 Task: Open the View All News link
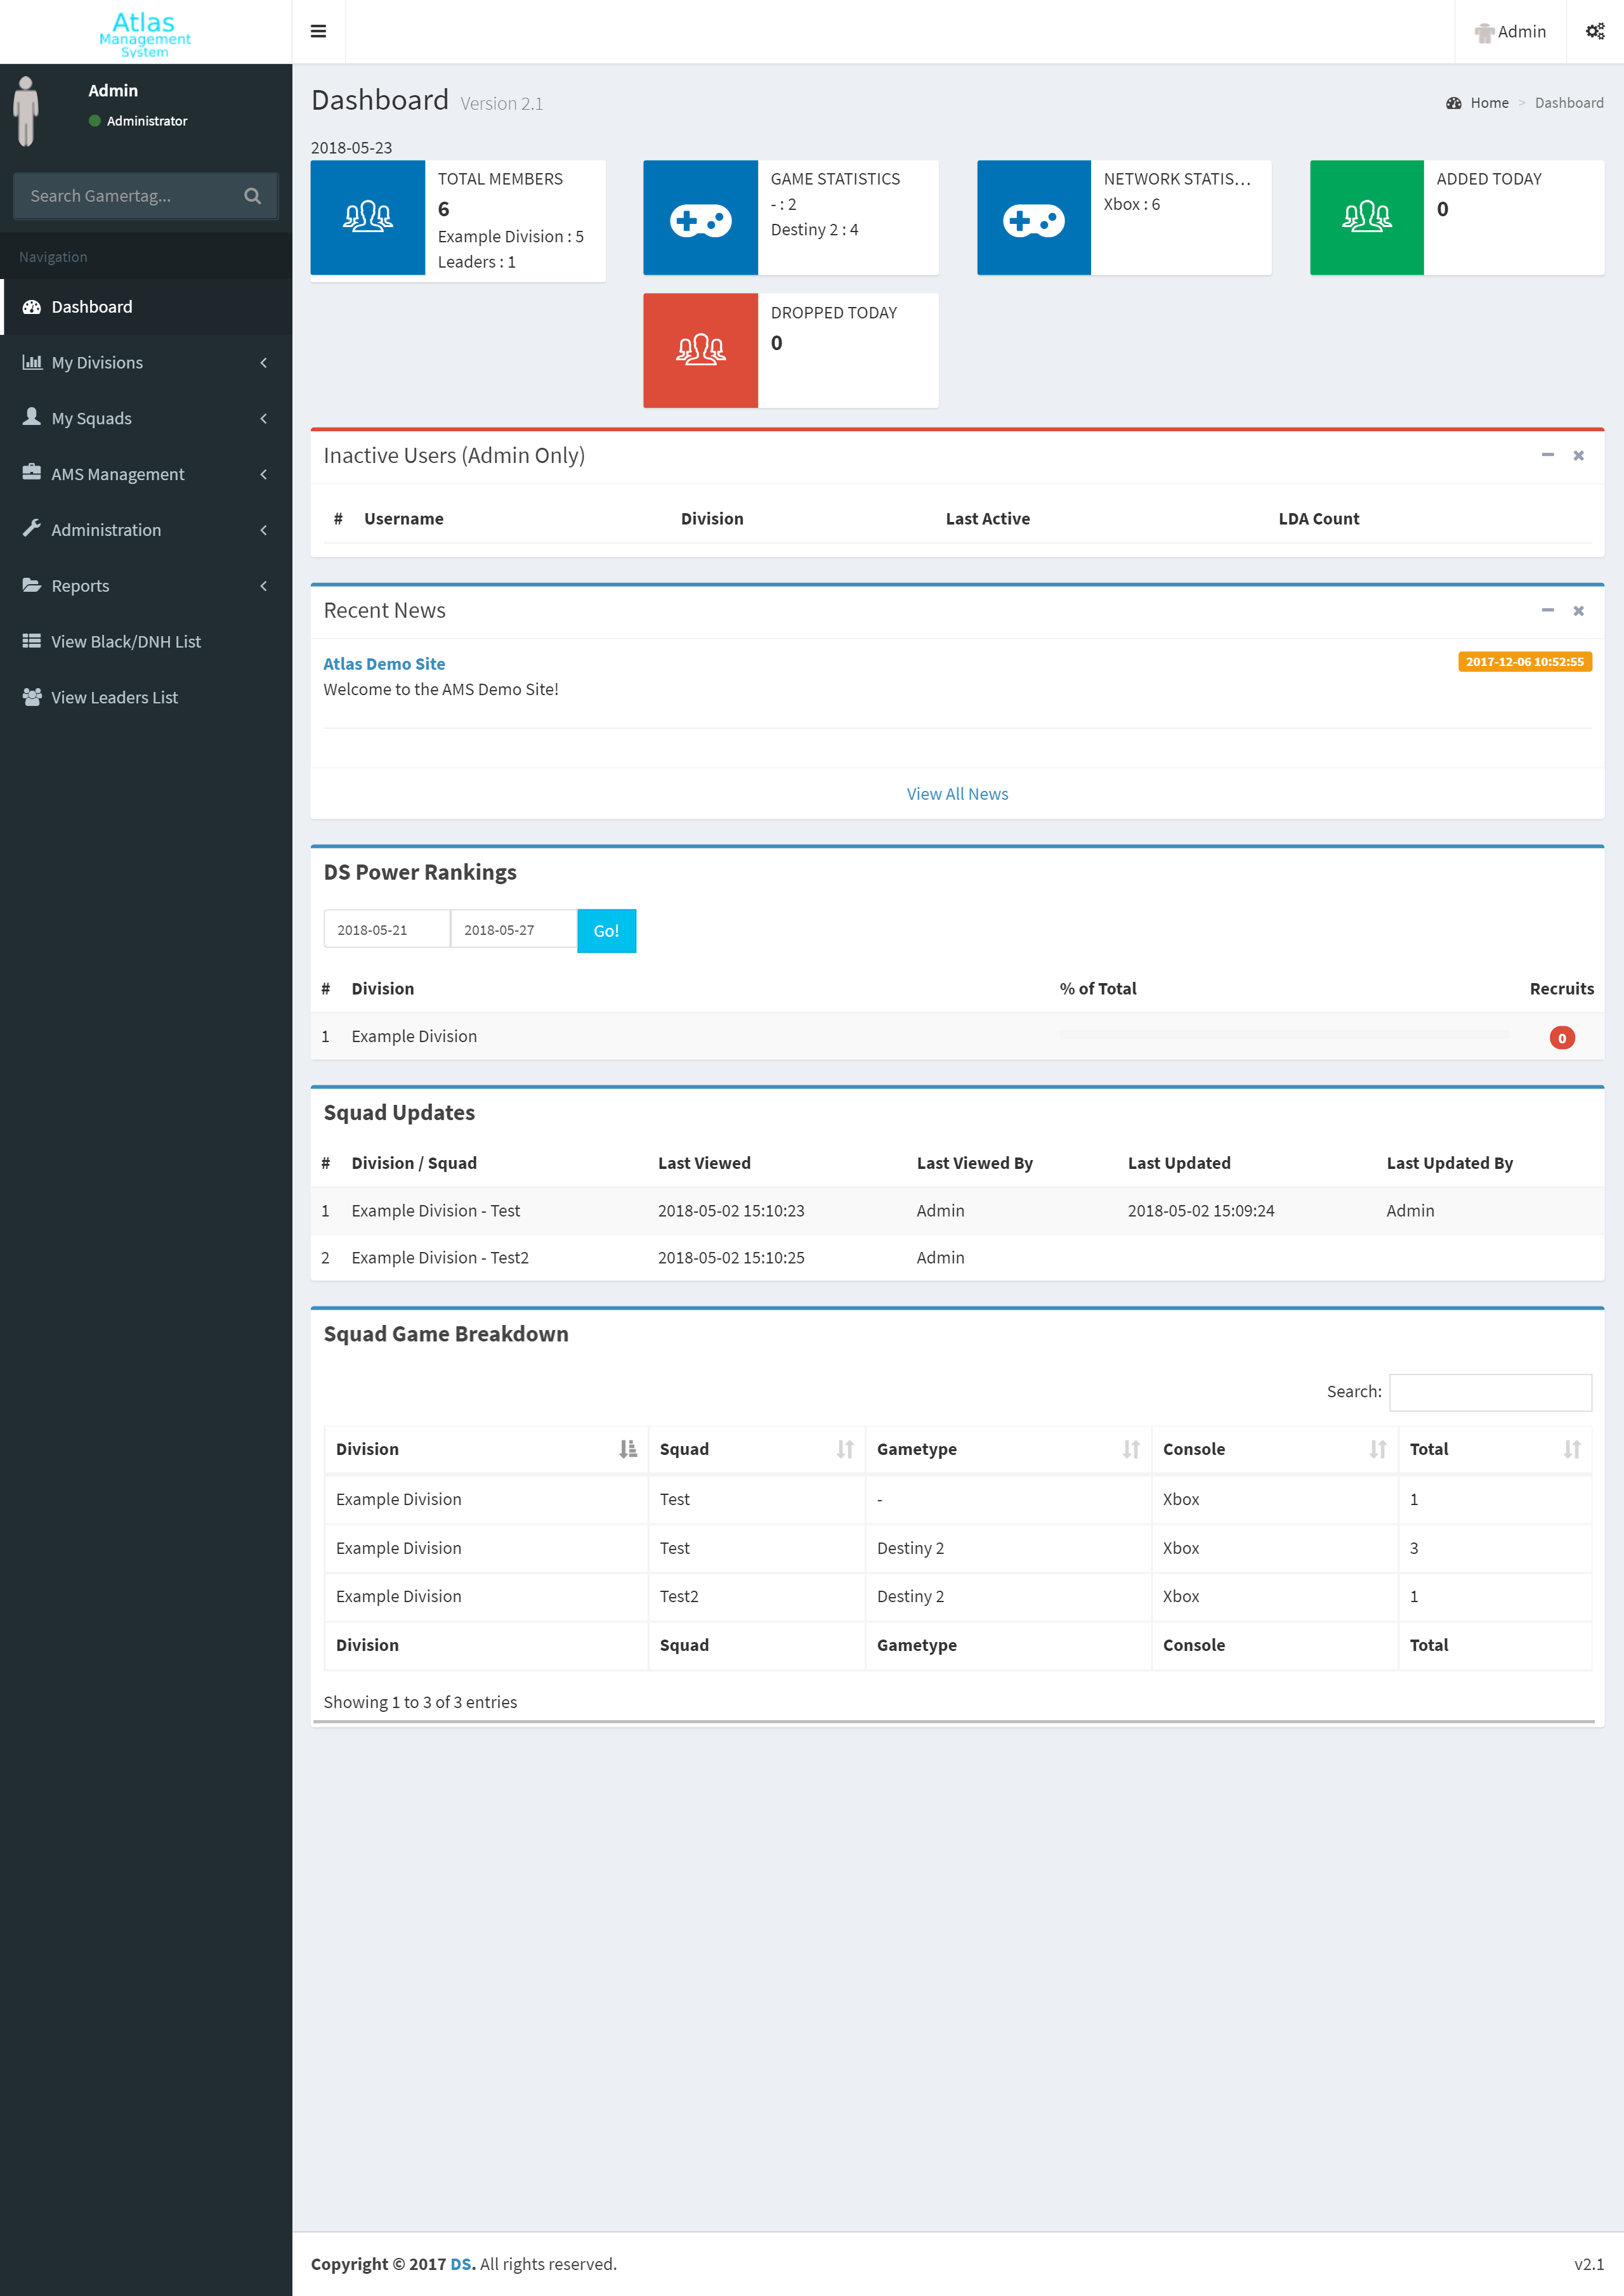(957, 794)
